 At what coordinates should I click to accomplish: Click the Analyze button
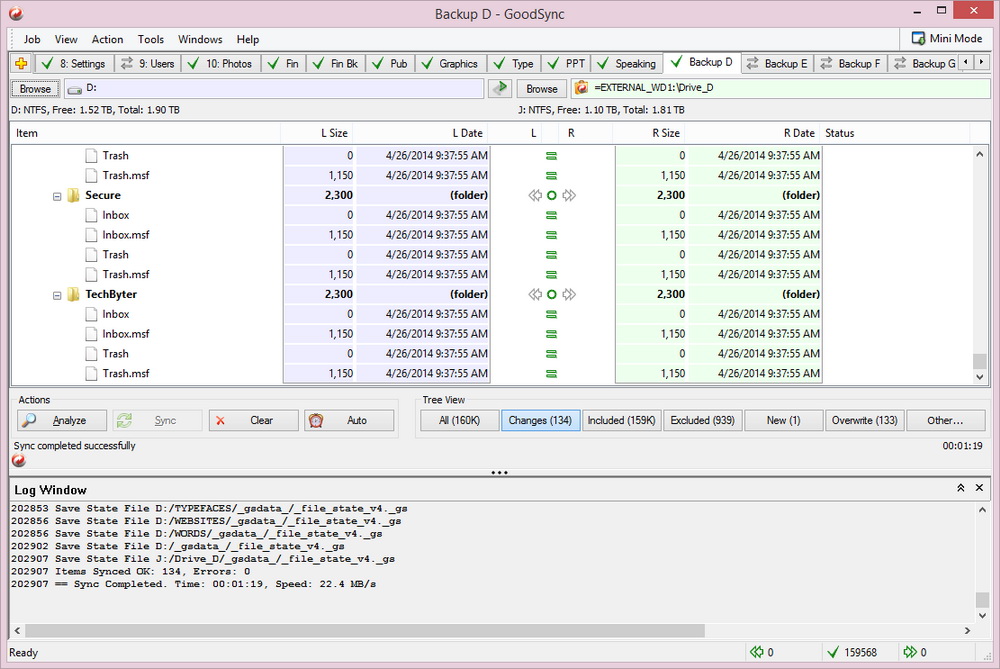tap(62, 420)
